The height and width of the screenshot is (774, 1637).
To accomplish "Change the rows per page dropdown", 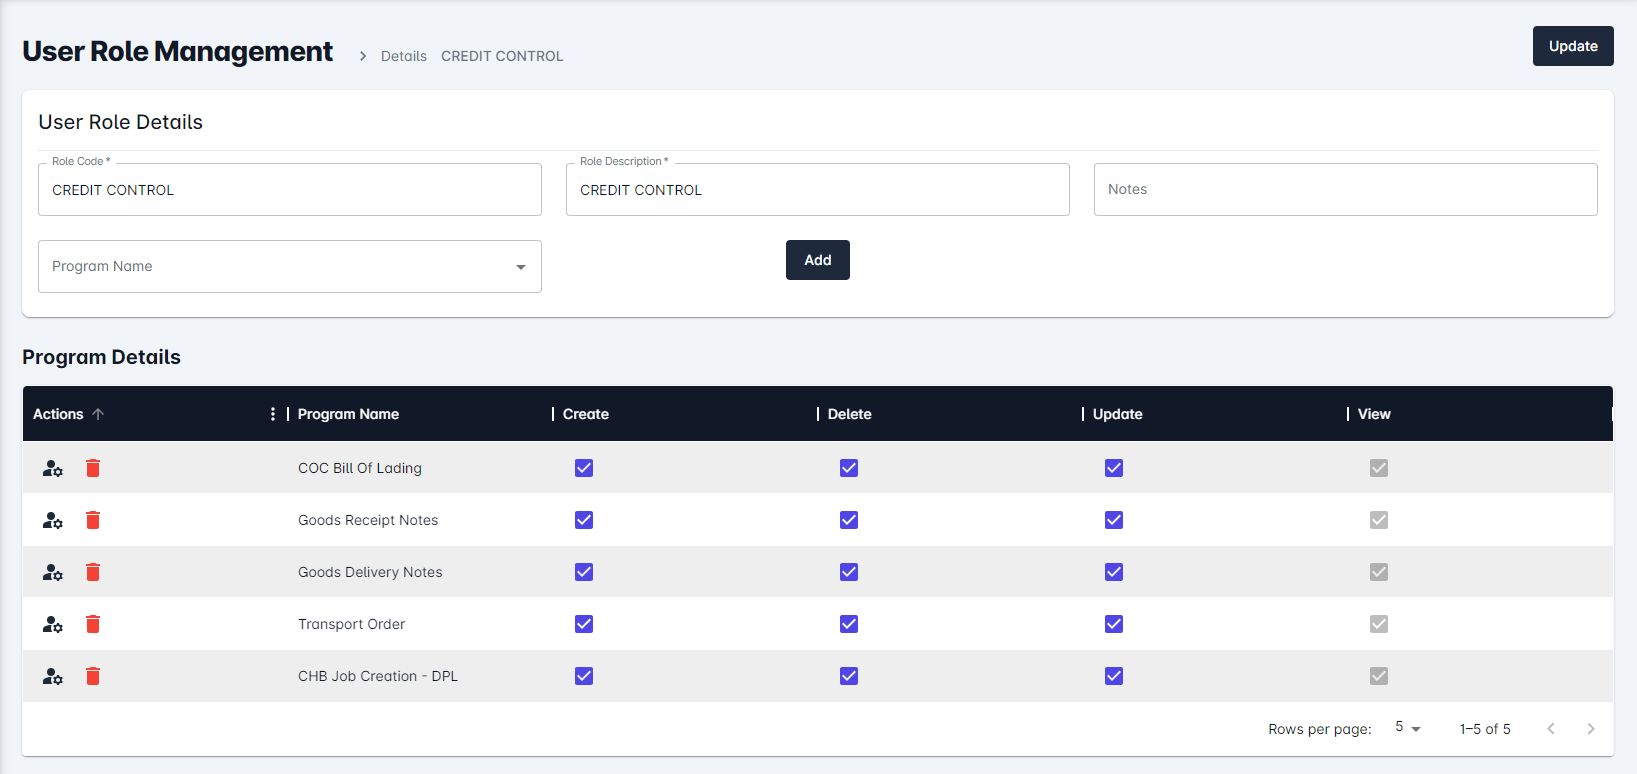I will coord(1407,728).
